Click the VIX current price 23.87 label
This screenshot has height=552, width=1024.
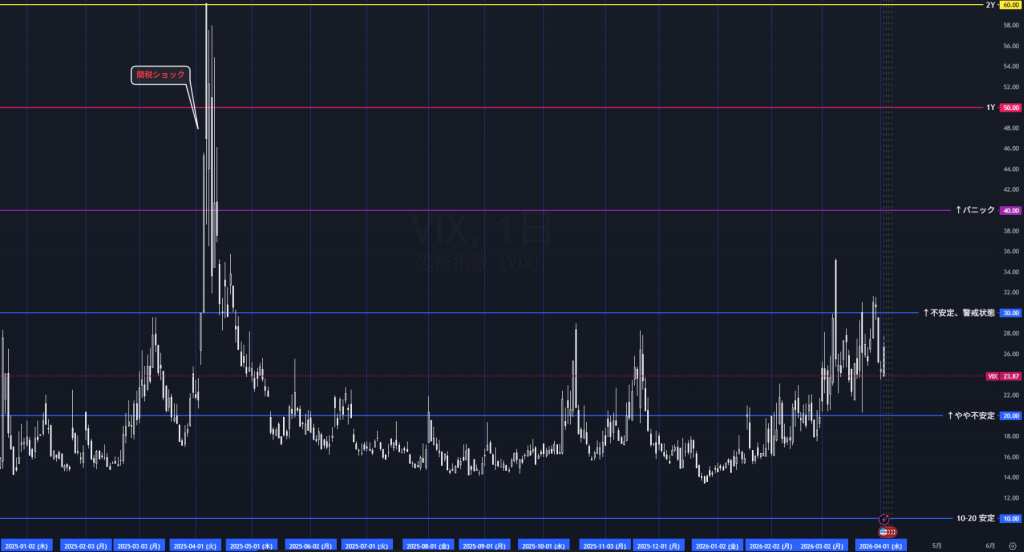pyautogui.click(x=1009, y=376)
